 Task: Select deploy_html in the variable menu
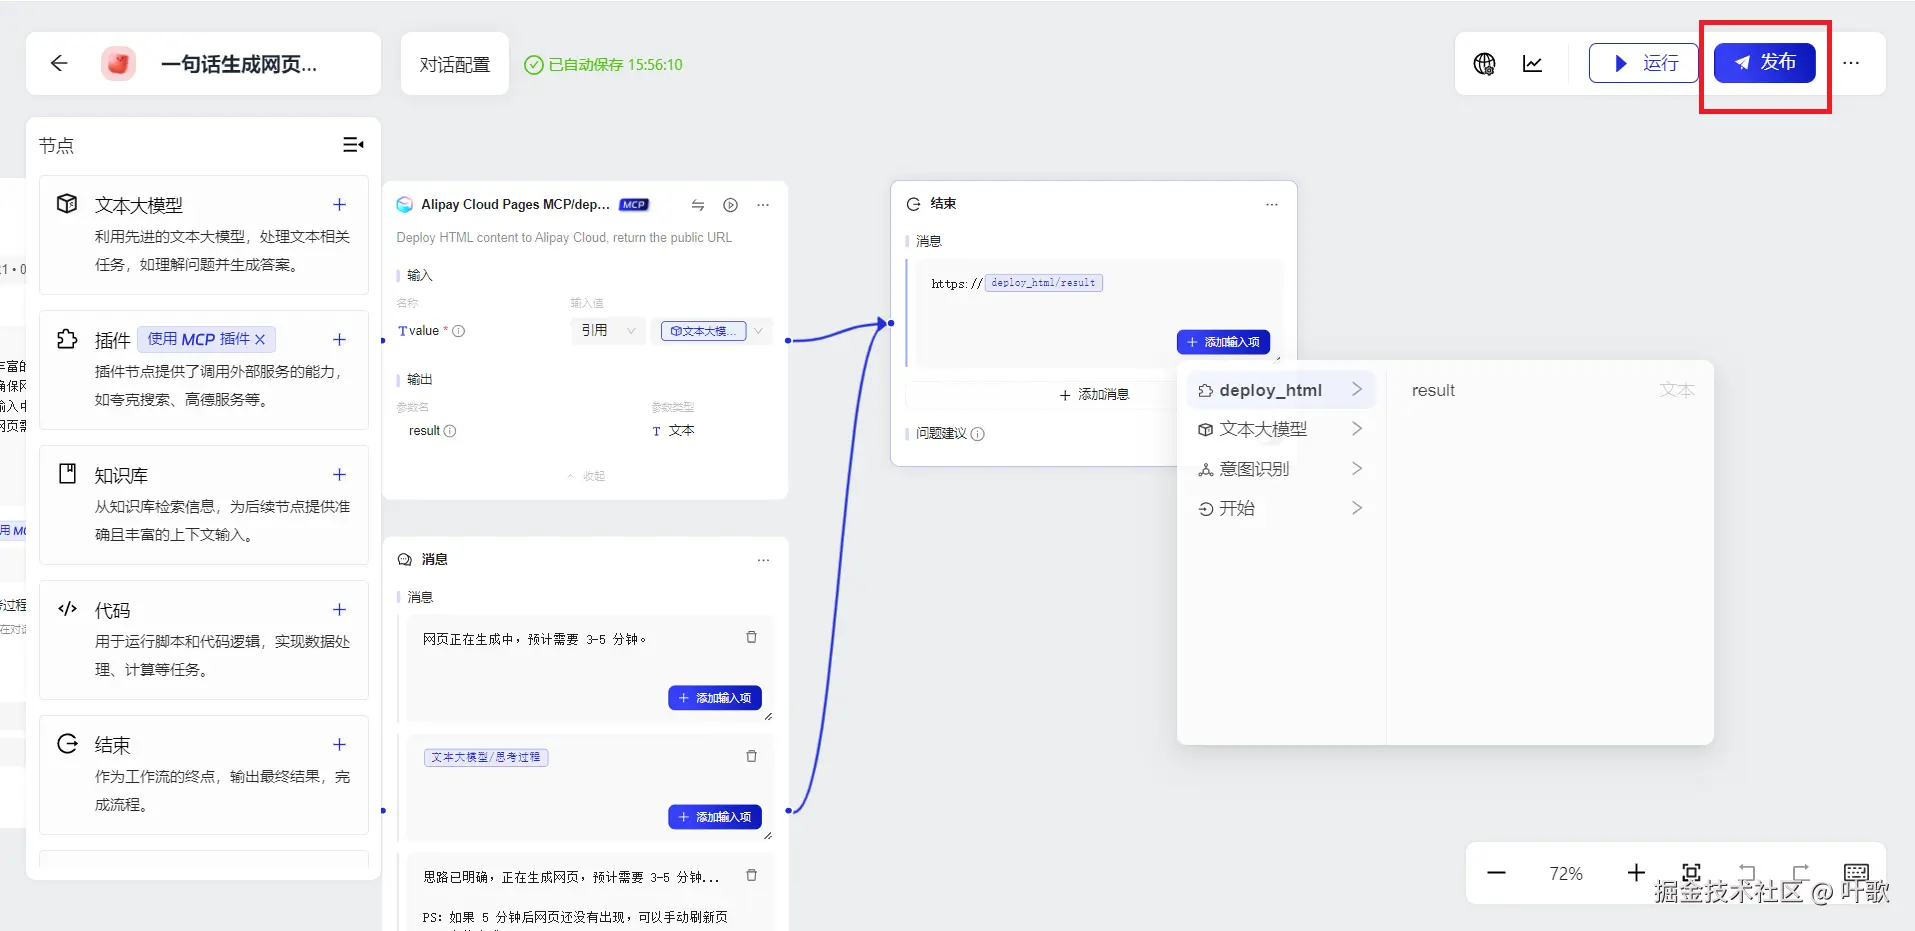[x=1281, y=390]
